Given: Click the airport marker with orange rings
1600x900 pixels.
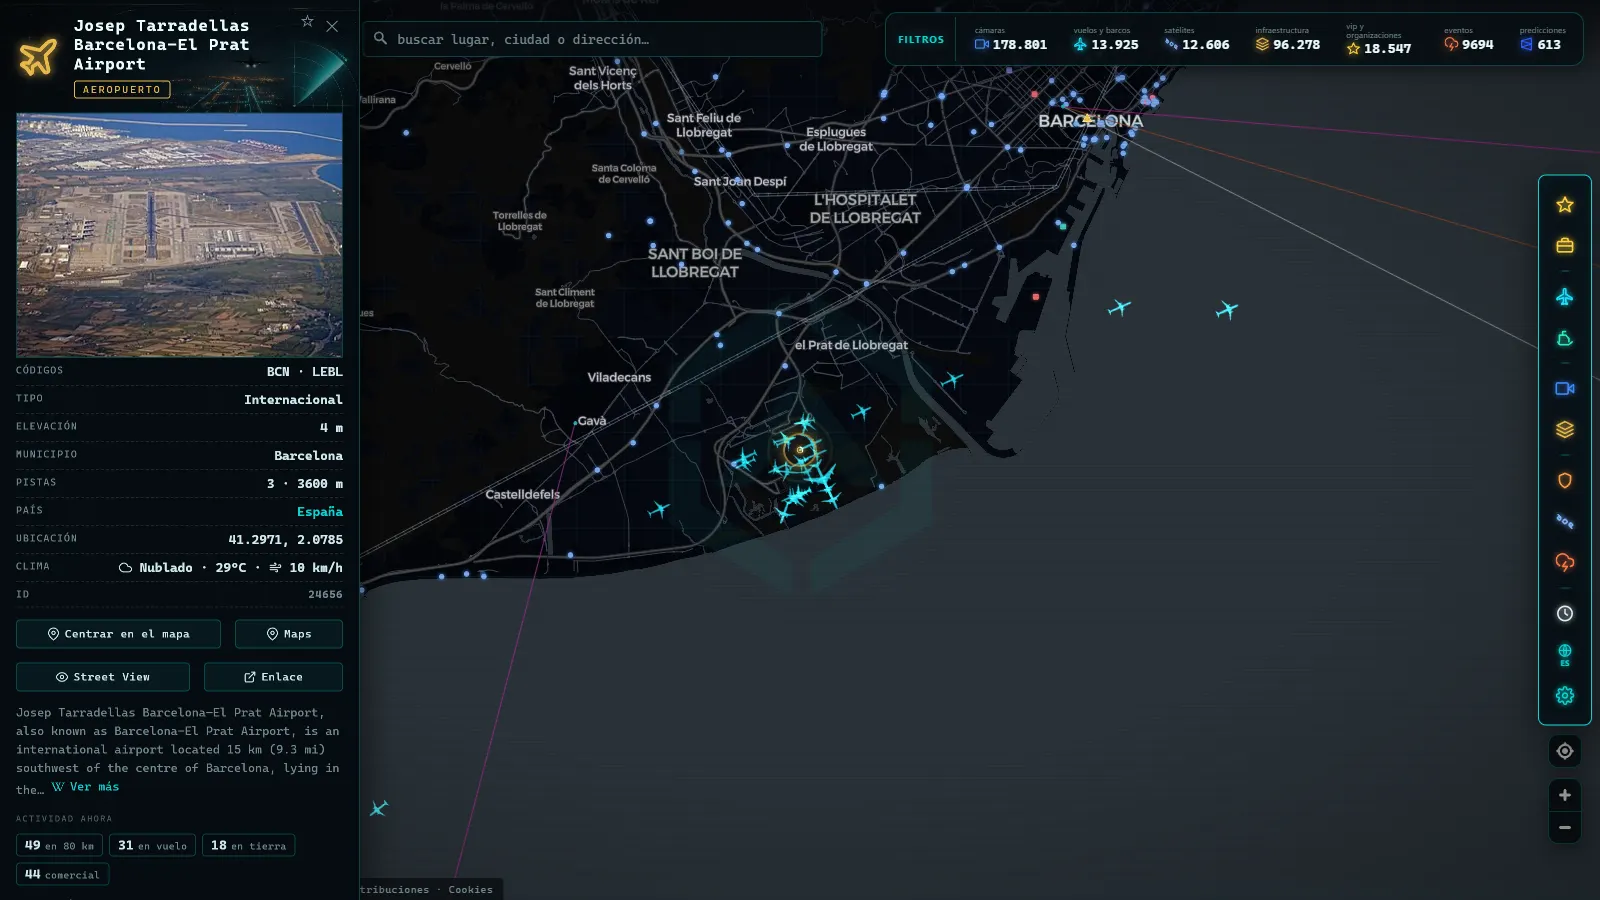Looking at the screenshot, I should click(x=799, y=450).
